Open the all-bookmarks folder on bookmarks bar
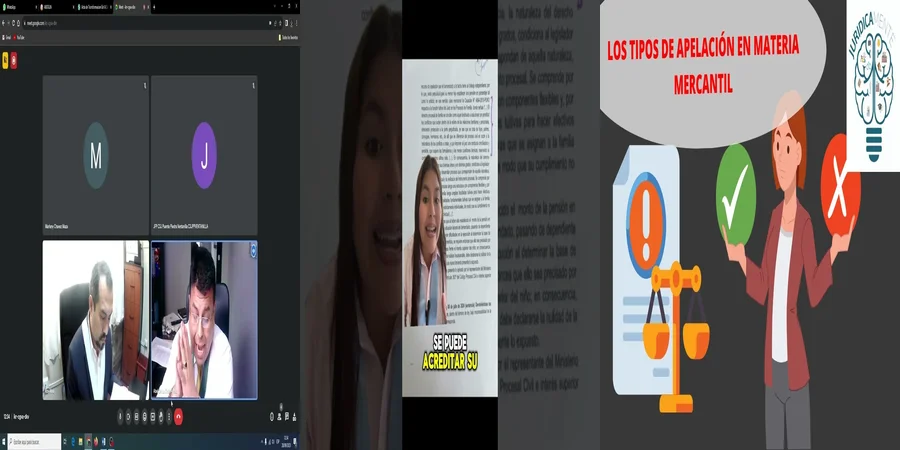900x450 pixels. (x=288, y=37)
